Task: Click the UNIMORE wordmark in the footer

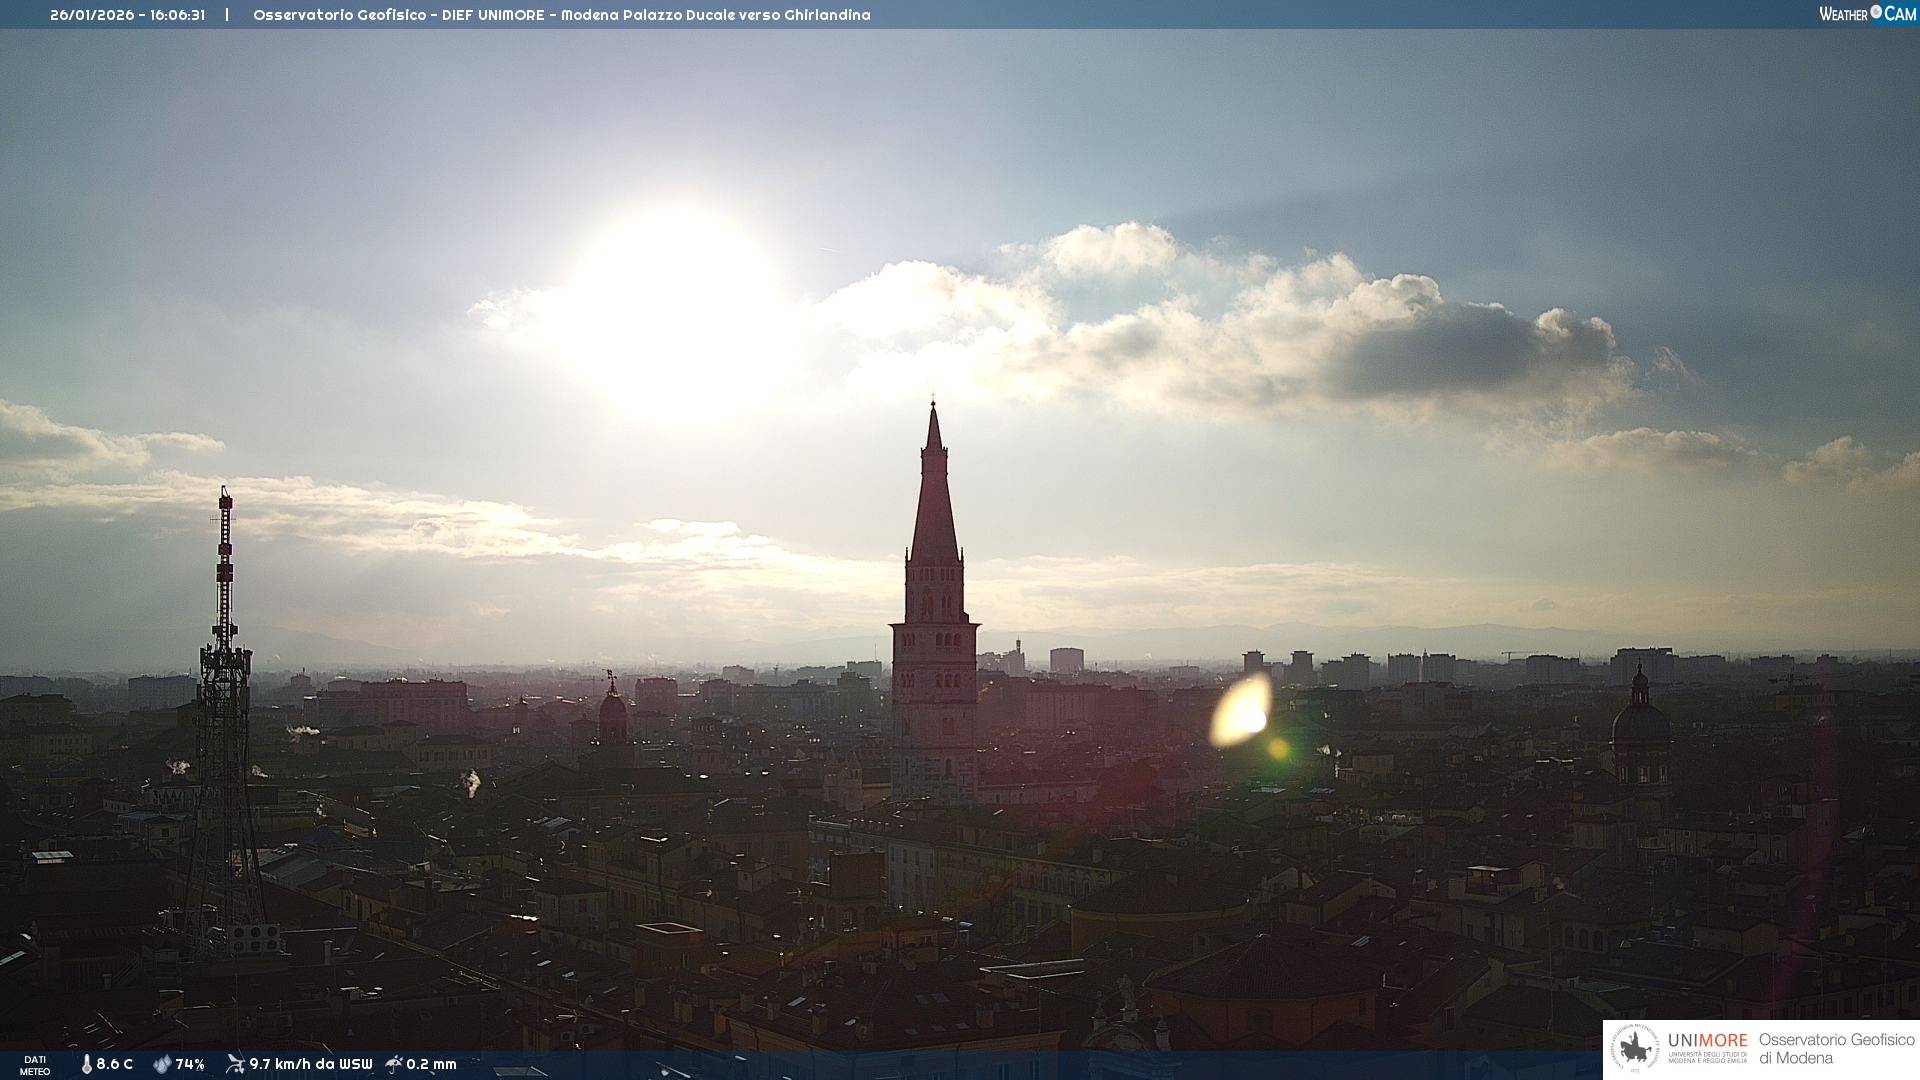Action: tap(1707, 1041)
